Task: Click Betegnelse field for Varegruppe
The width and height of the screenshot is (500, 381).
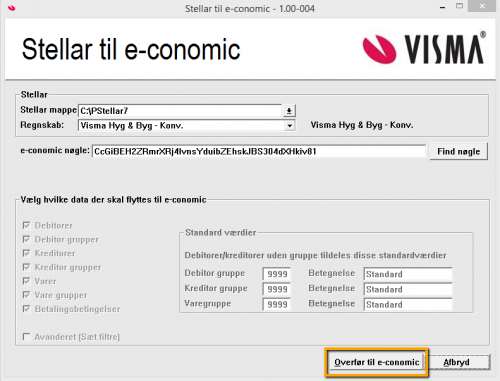Action: click(408, 304)
